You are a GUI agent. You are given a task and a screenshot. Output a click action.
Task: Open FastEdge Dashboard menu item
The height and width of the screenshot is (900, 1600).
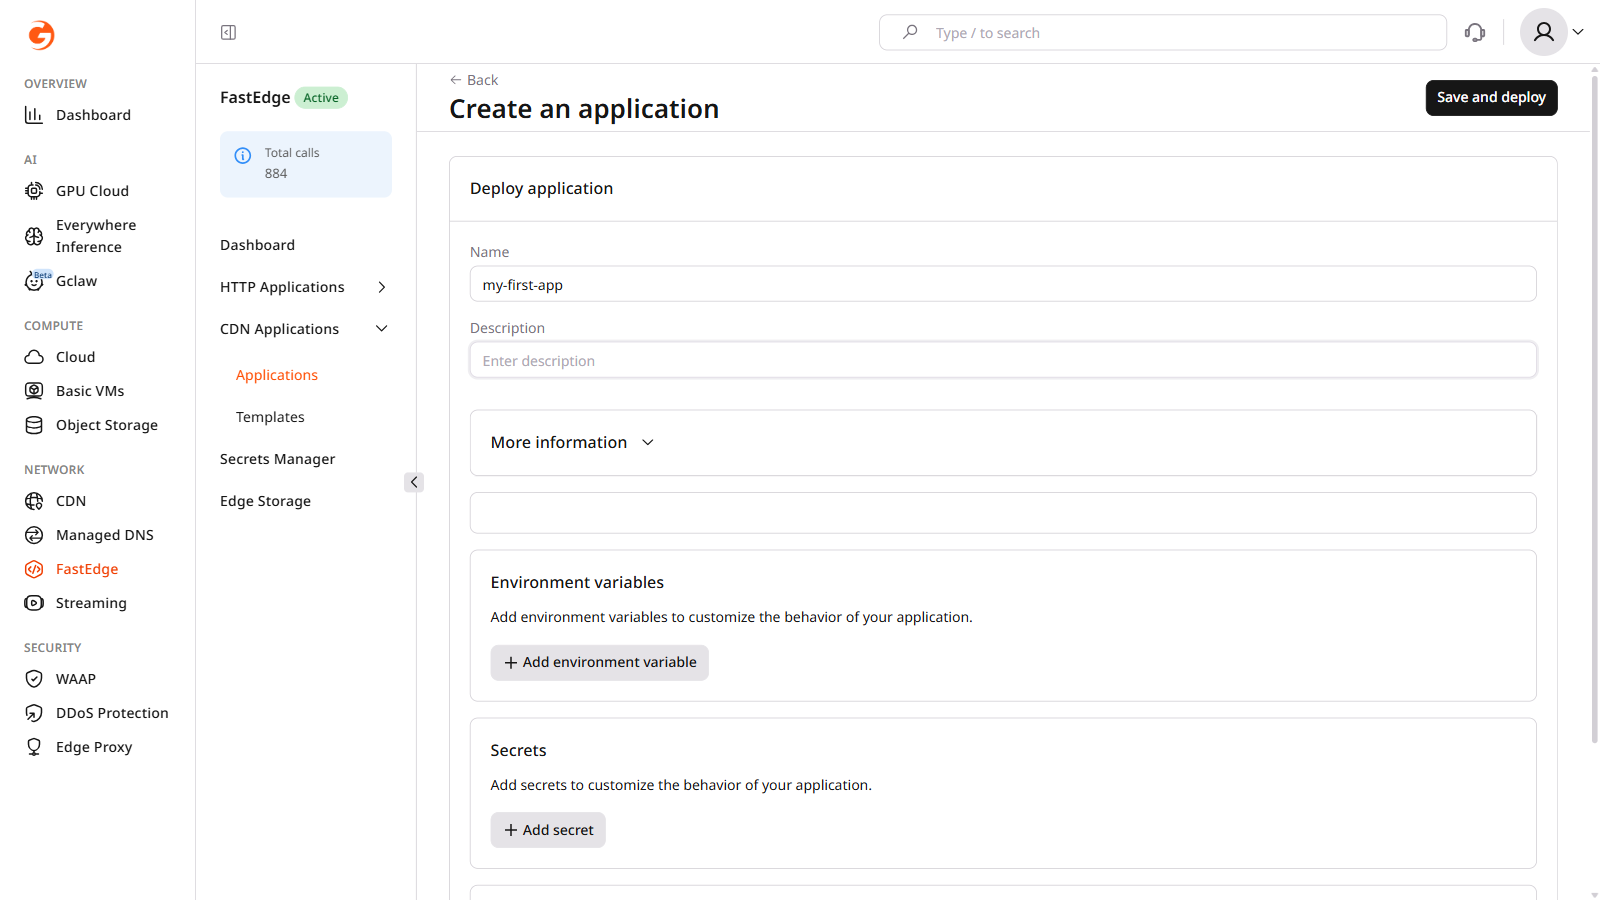[257, 245]
